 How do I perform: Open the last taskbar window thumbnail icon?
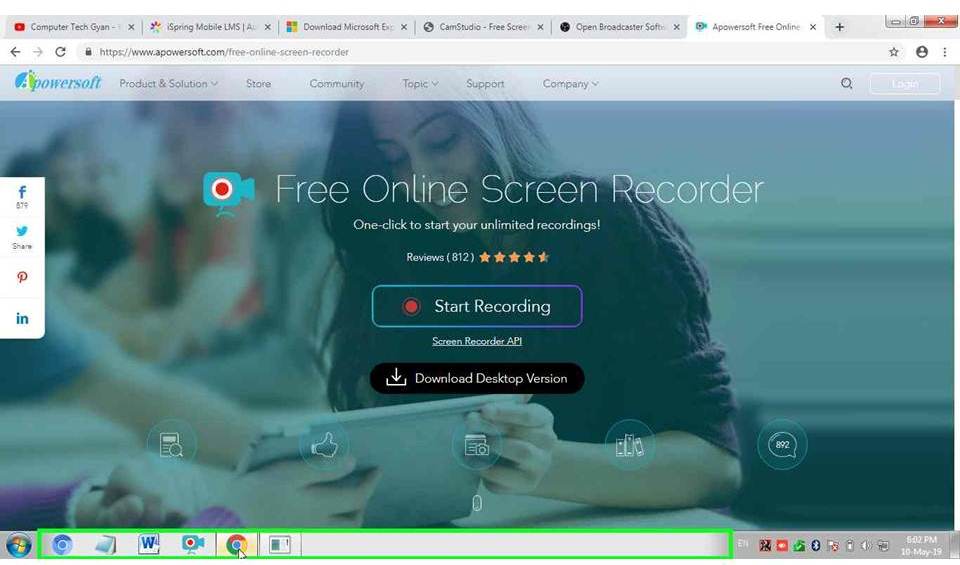point(280,544)
